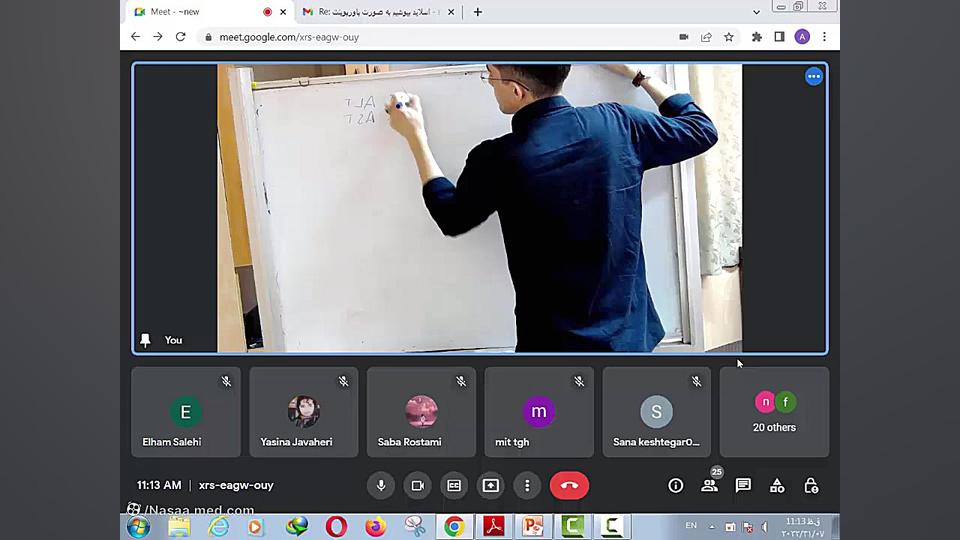Image resolution: width=960 pixels, height=540 pixels.
Task: Close the Gmail tab
Action: [451, 12]
